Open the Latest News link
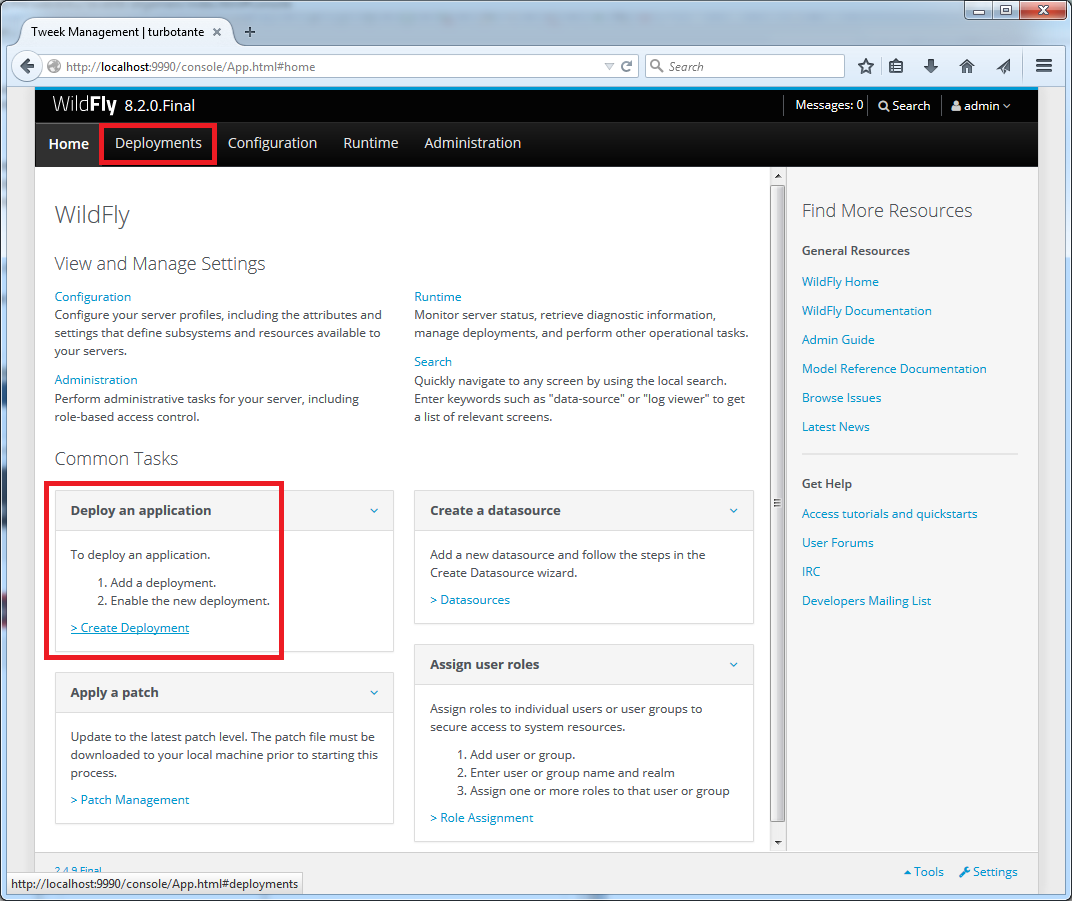The width and height of the screenshot is (1072, 901). click(x=835, y=427)
